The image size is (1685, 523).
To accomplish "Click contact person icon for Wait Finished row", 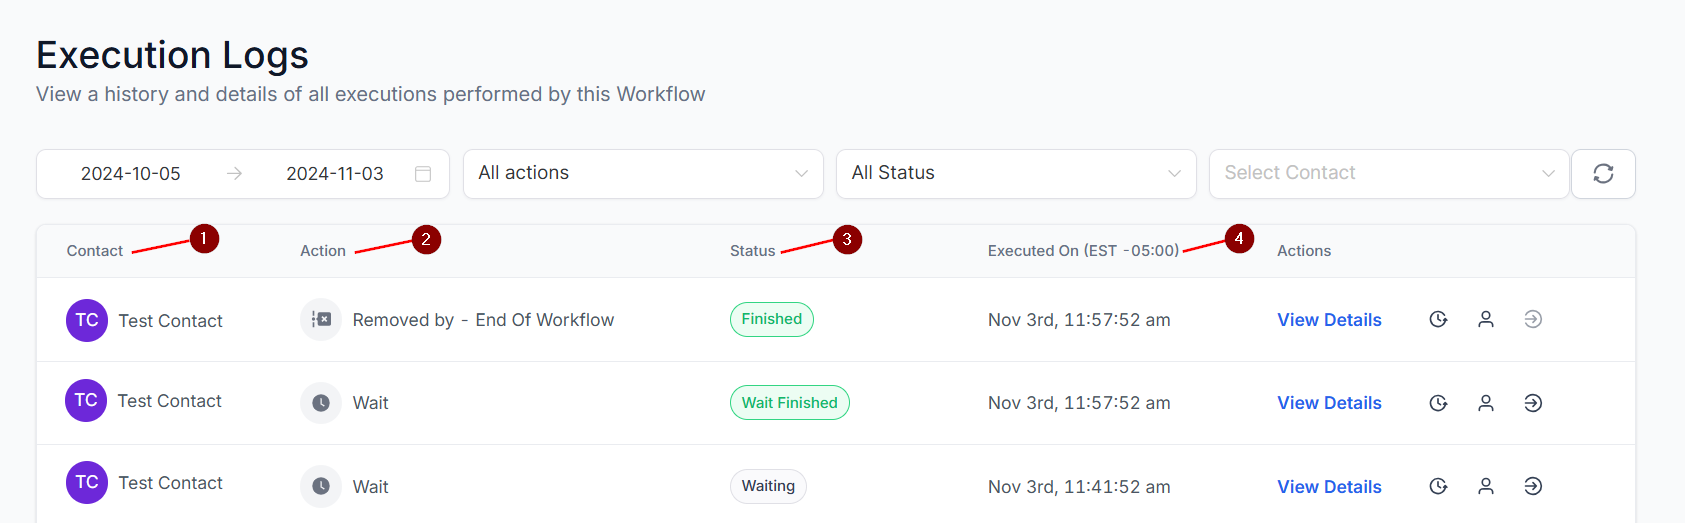I will pos(1486,403).
